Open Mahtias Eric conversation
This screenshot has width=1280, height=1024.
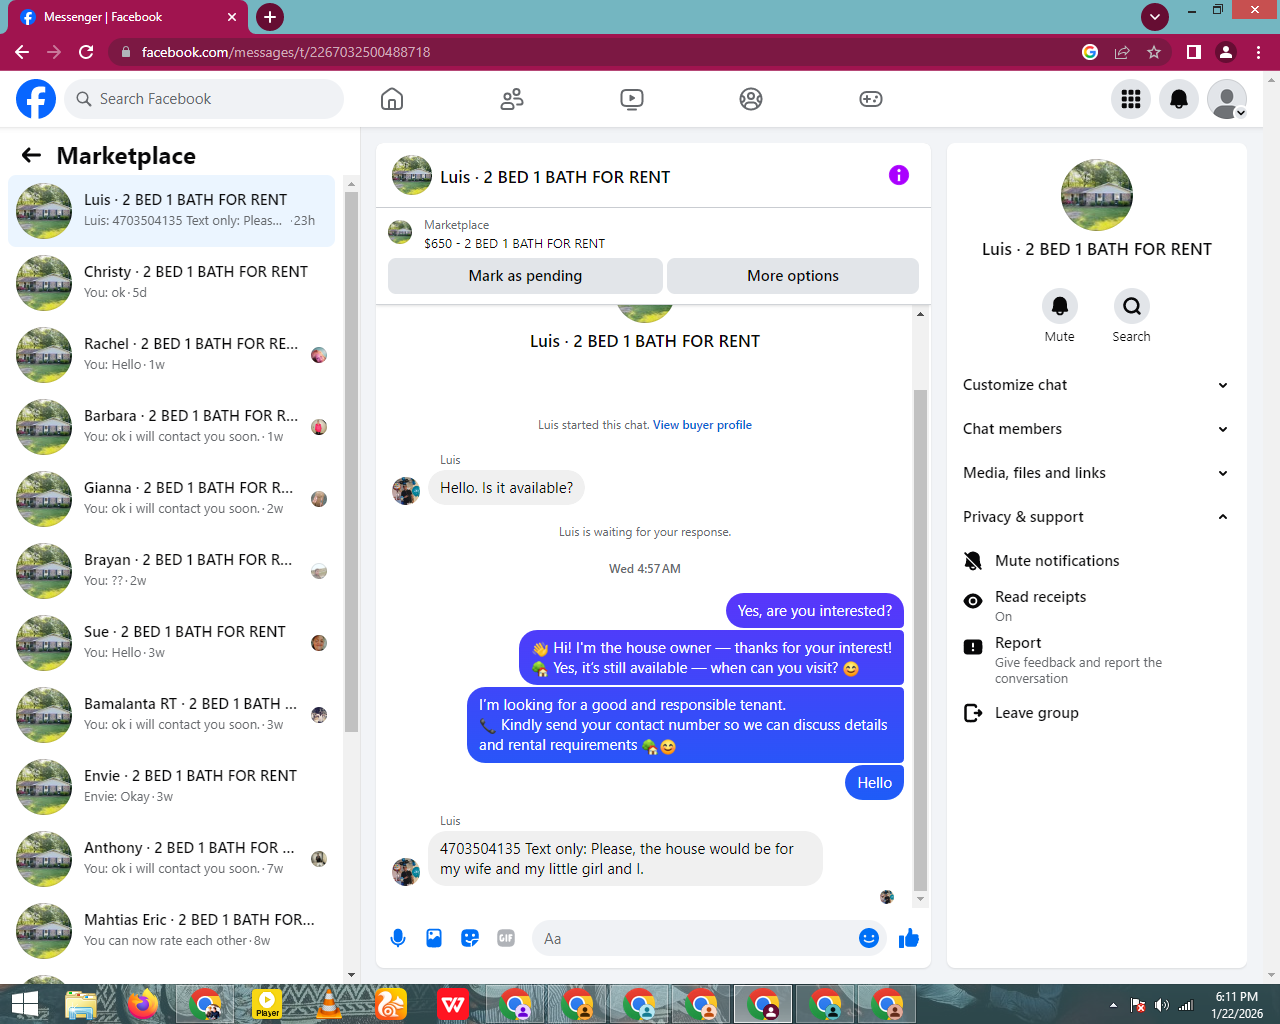click(x=172, y=931)
